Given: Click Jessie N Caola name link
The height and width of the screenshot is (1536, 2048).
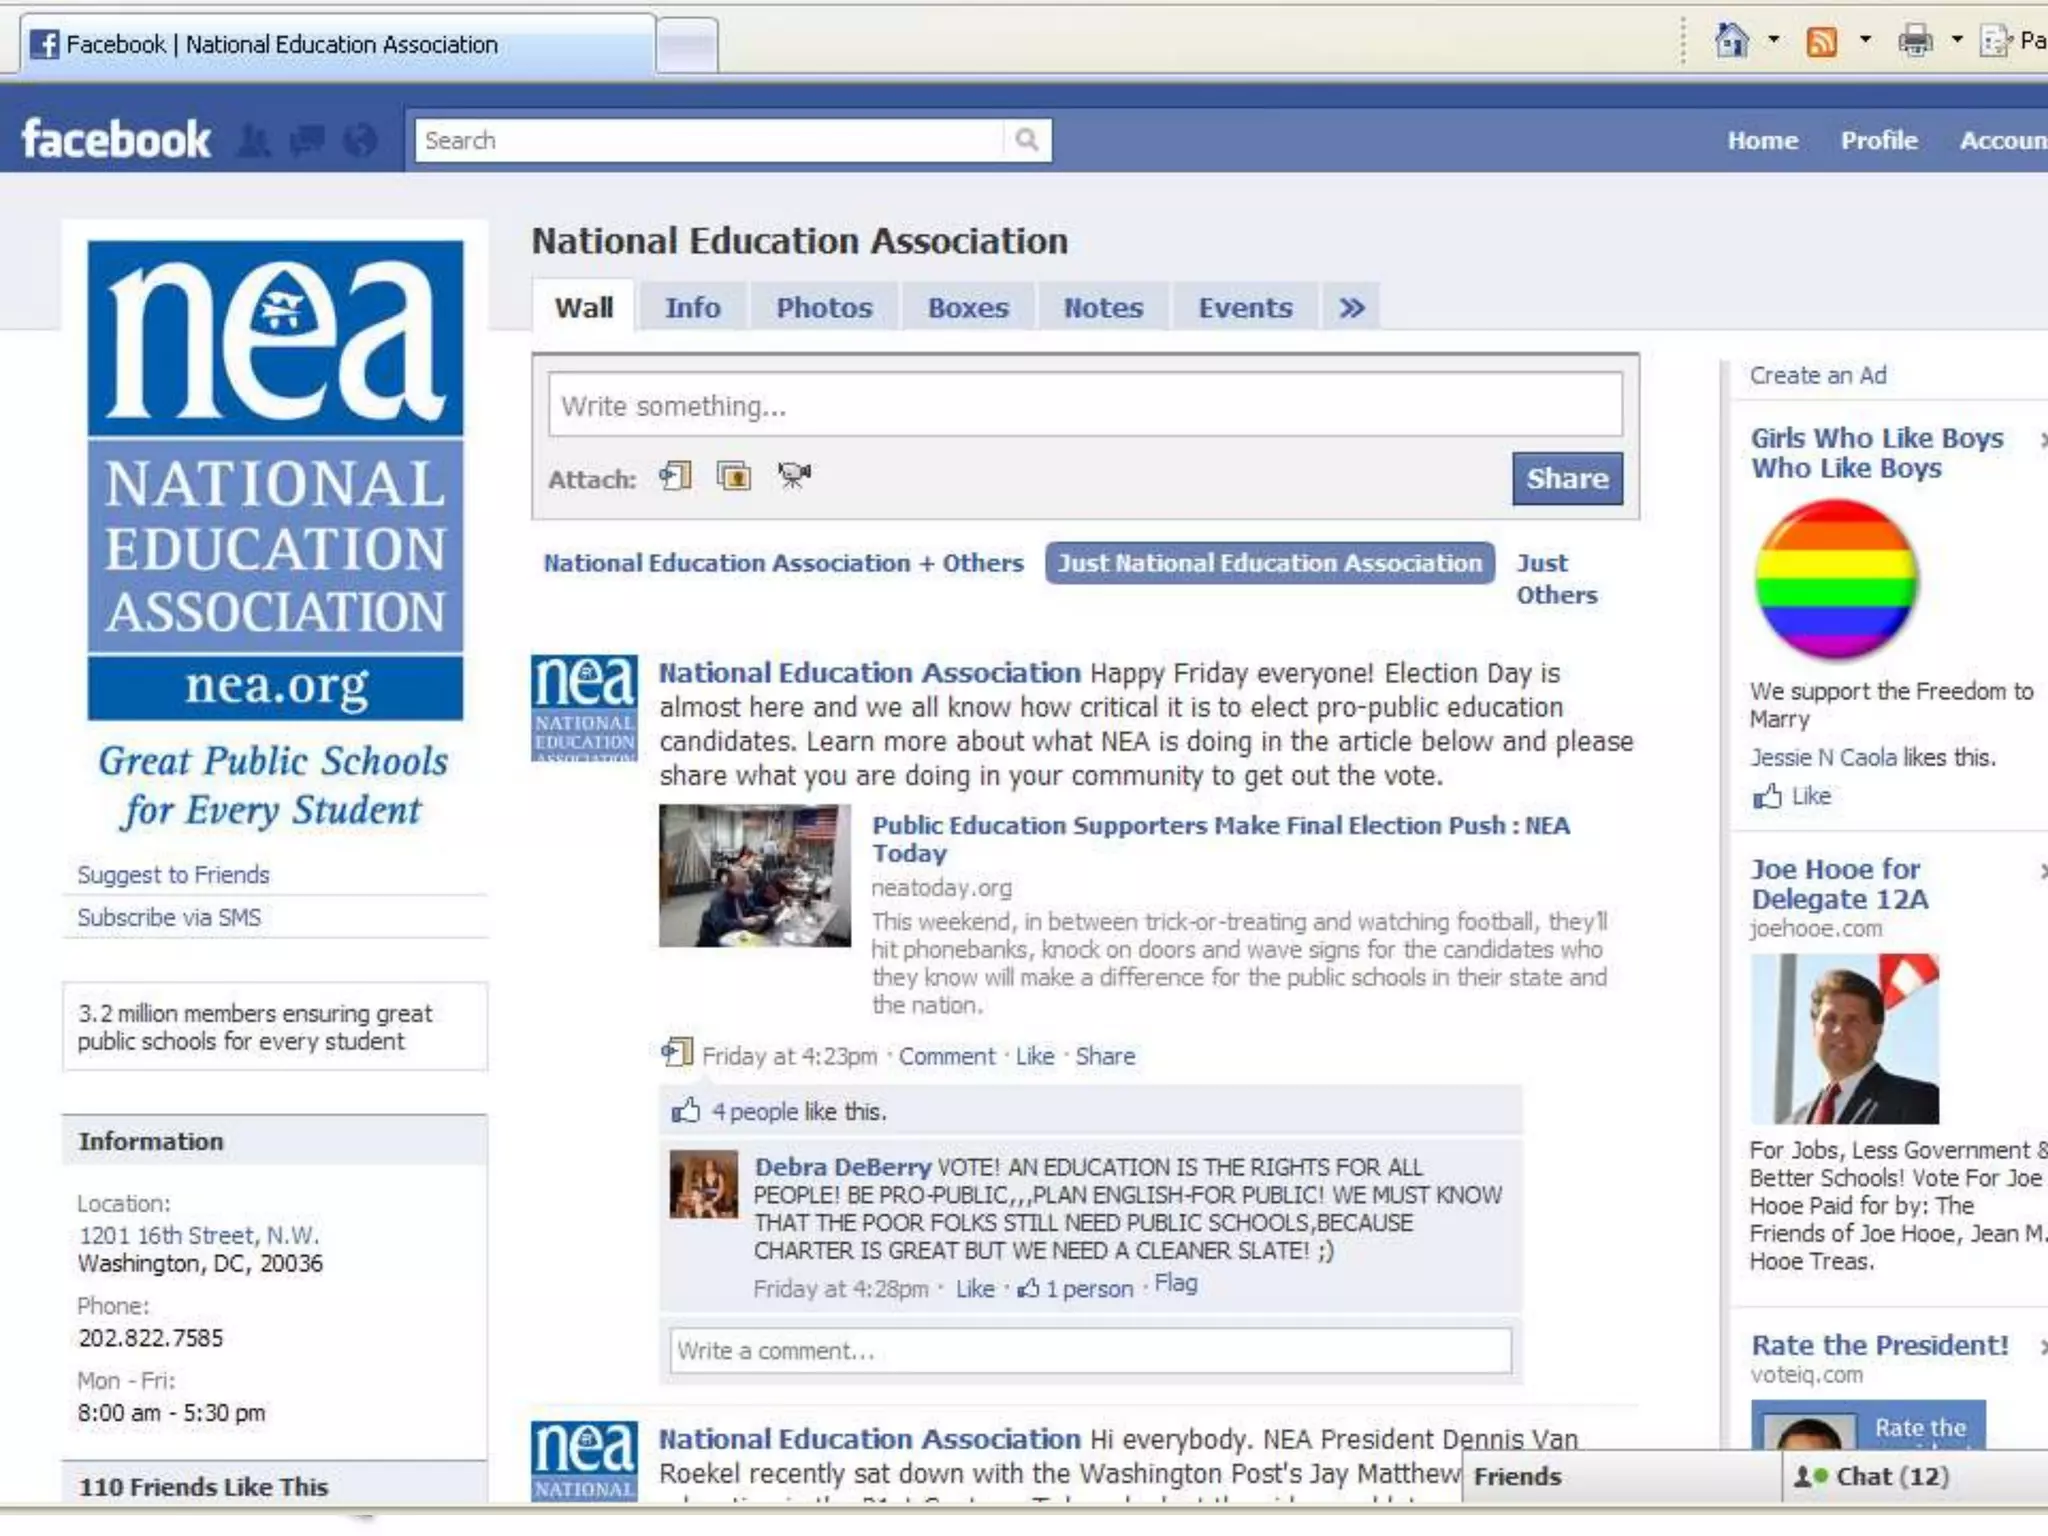Looking at the screenshot, I should point(1823,757).
